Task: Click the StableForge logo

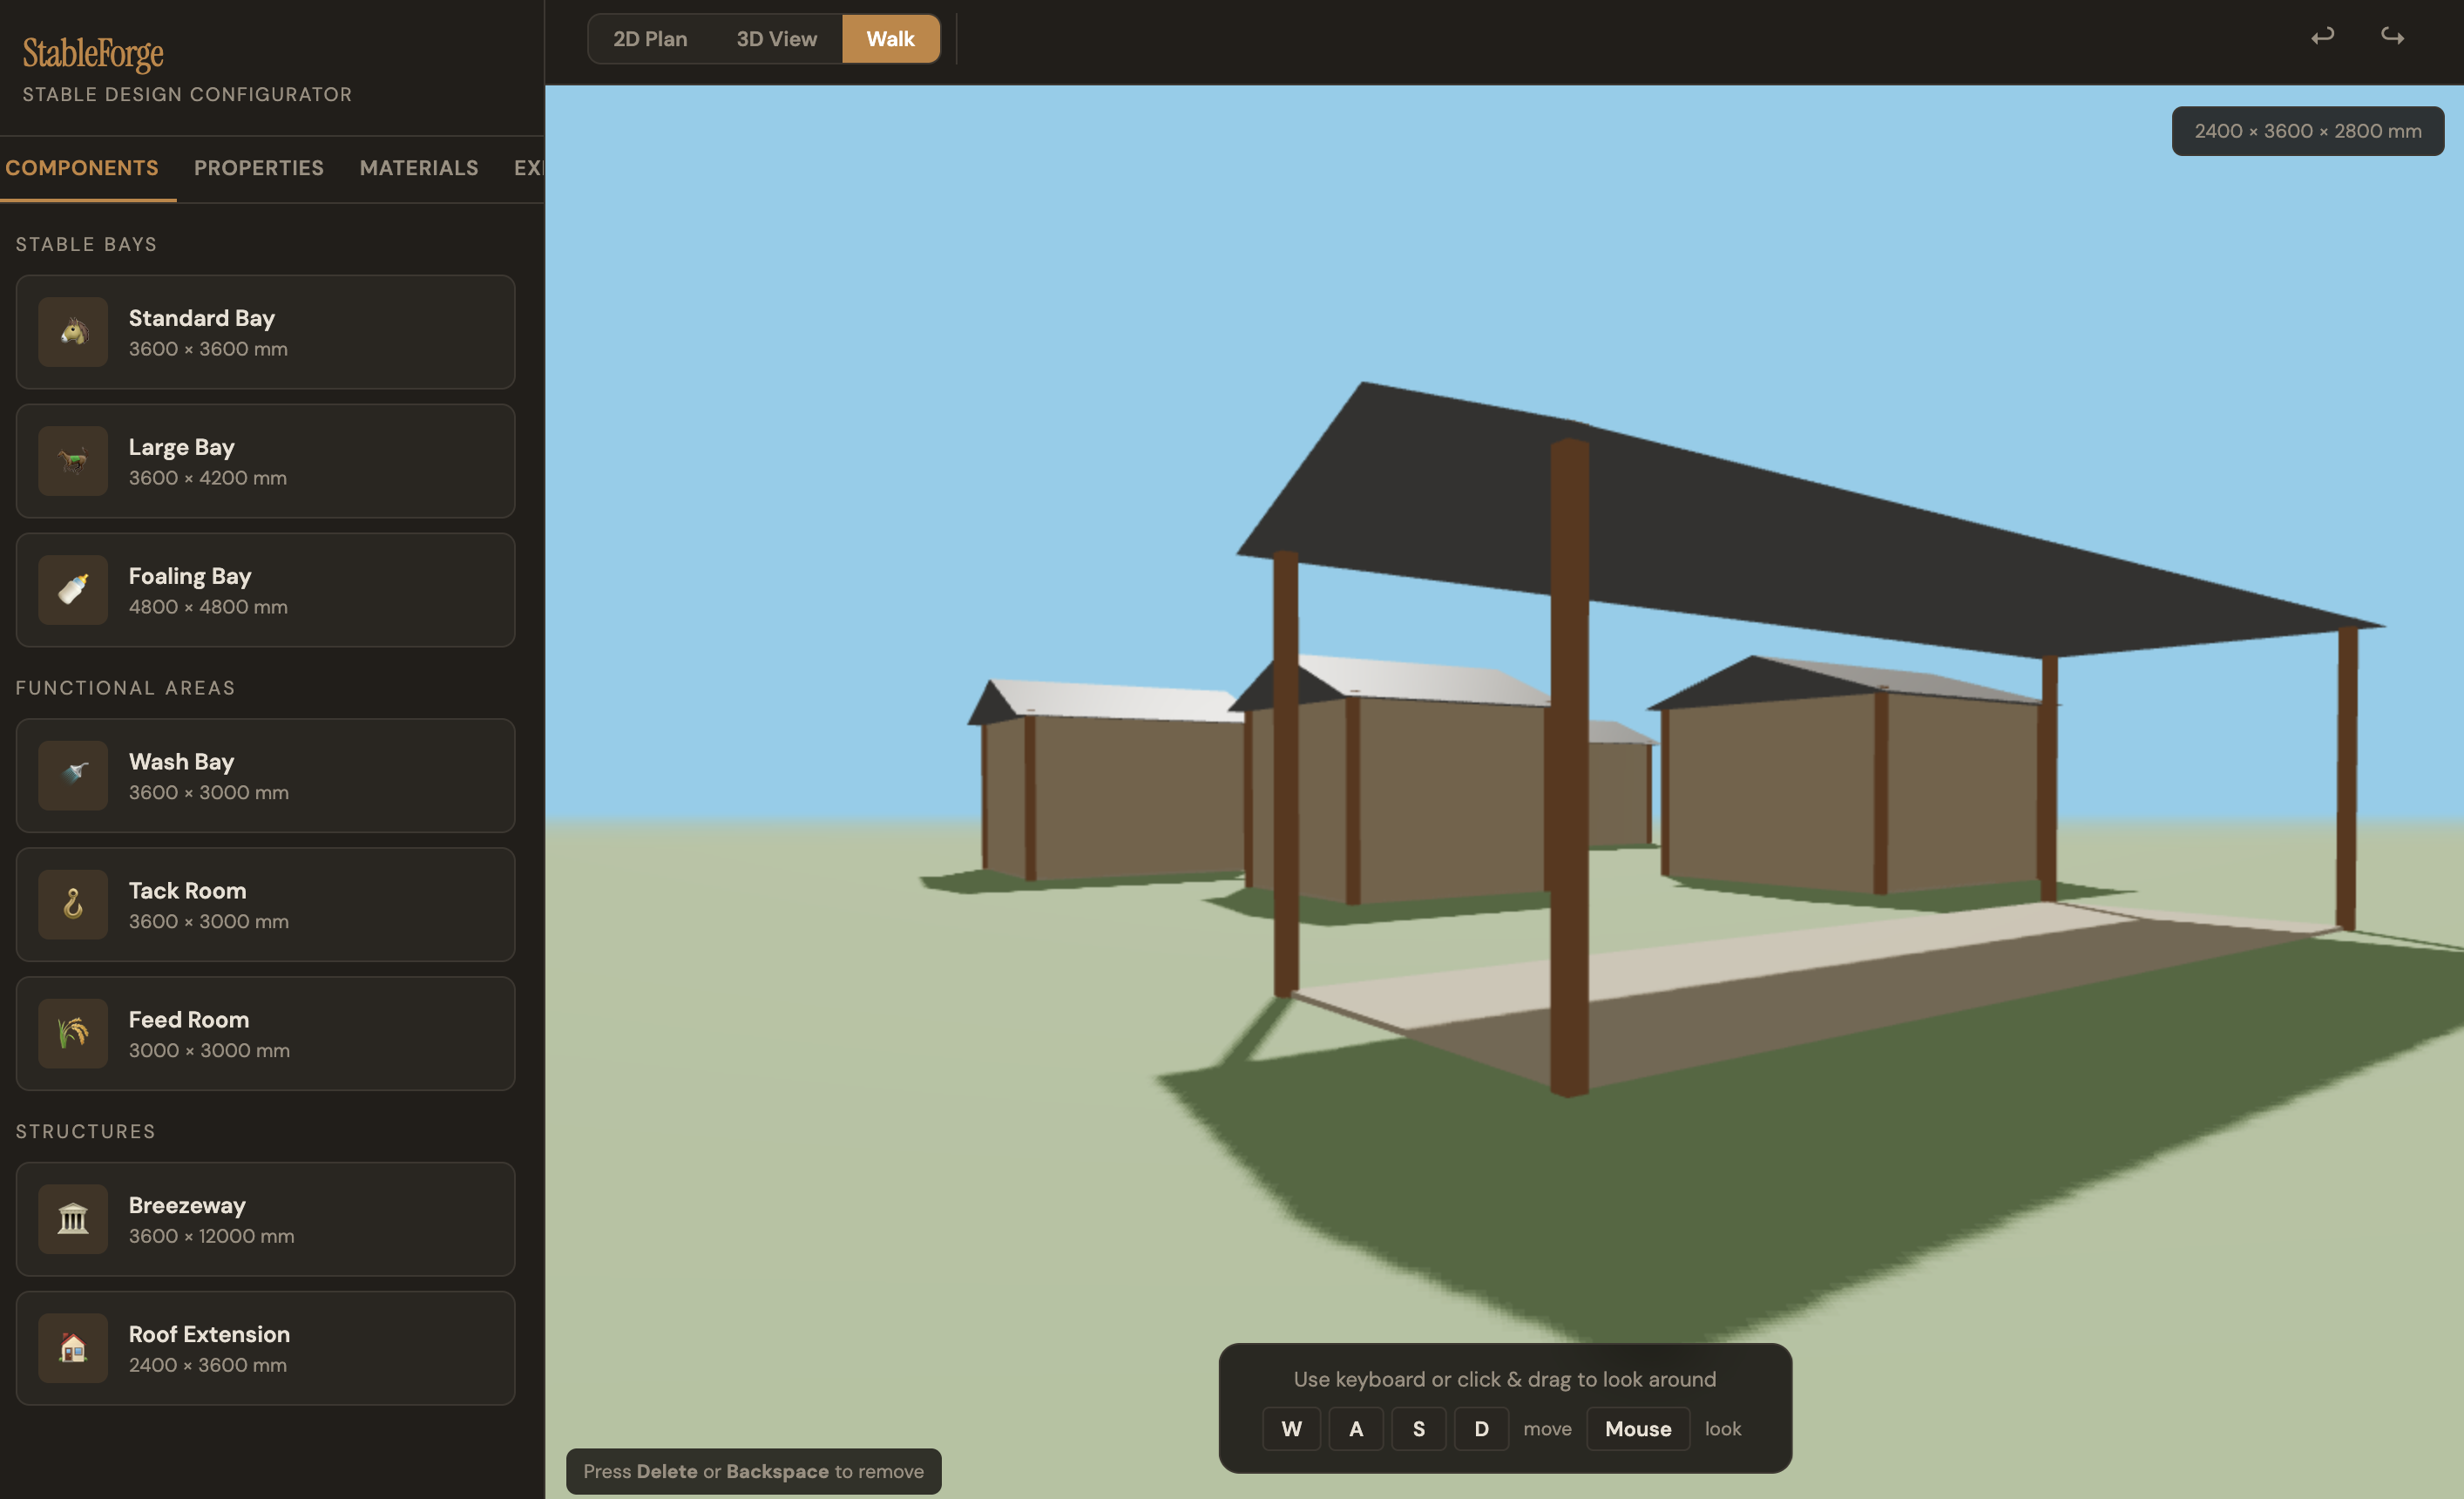Action: (x=93, y=54)
